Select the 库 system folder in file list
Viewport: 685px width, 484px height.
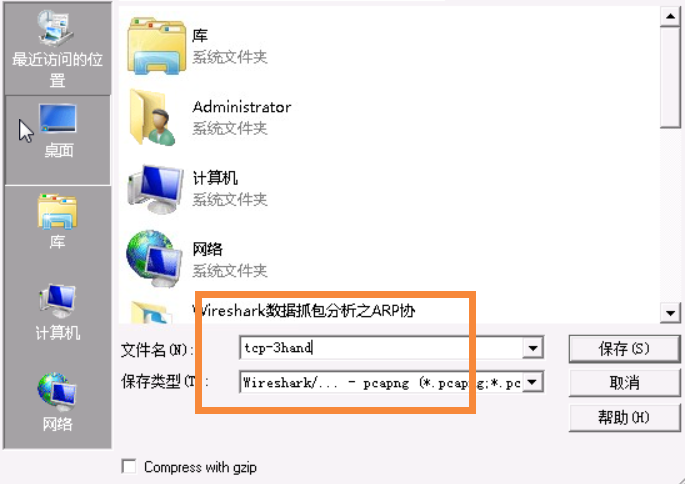click(198, 45)
